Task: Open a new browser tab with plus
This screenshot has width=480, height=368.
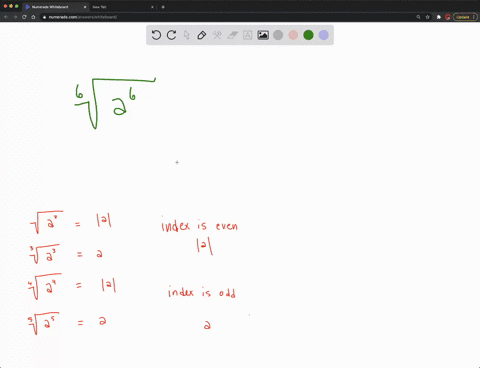Action: (x=163, y=7)
